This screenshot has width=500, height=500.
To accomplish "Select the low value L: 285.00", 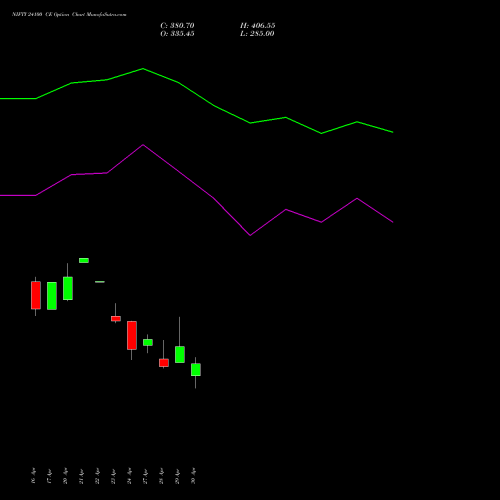I will 257,33.
